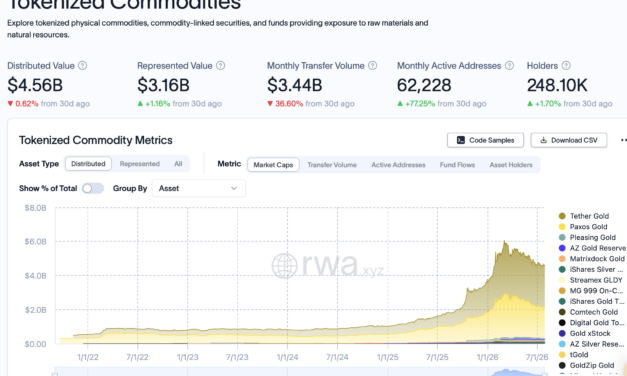
Task: Click the Distributed Value help icon
Action: [x=82, y=66]
